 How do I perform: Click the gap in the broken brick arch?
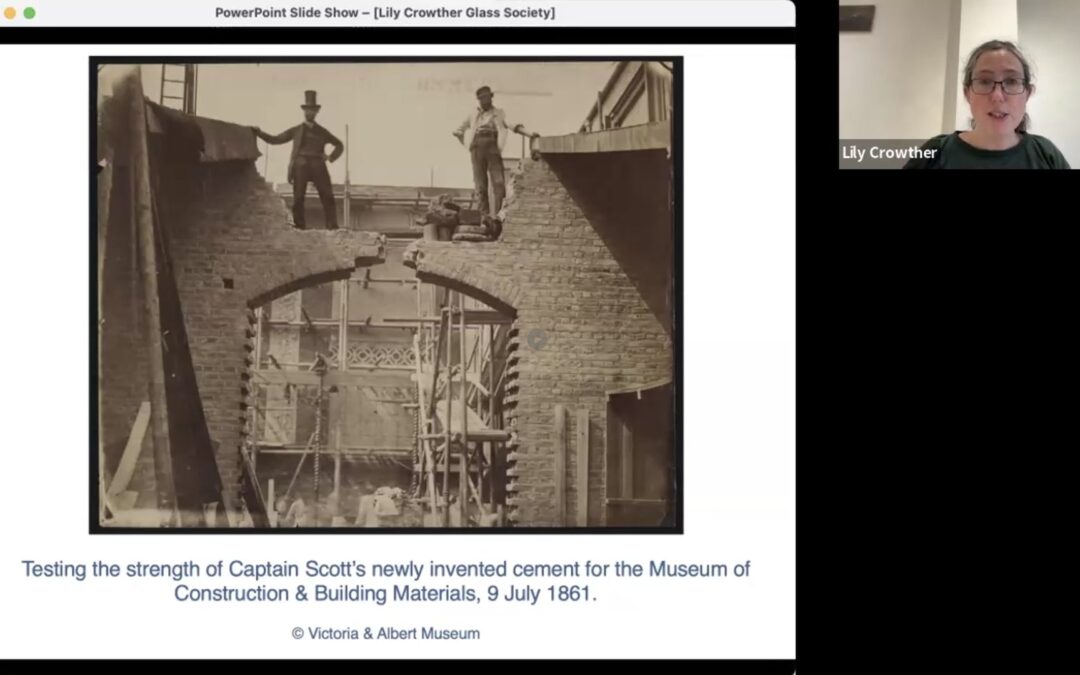(396, 251)
